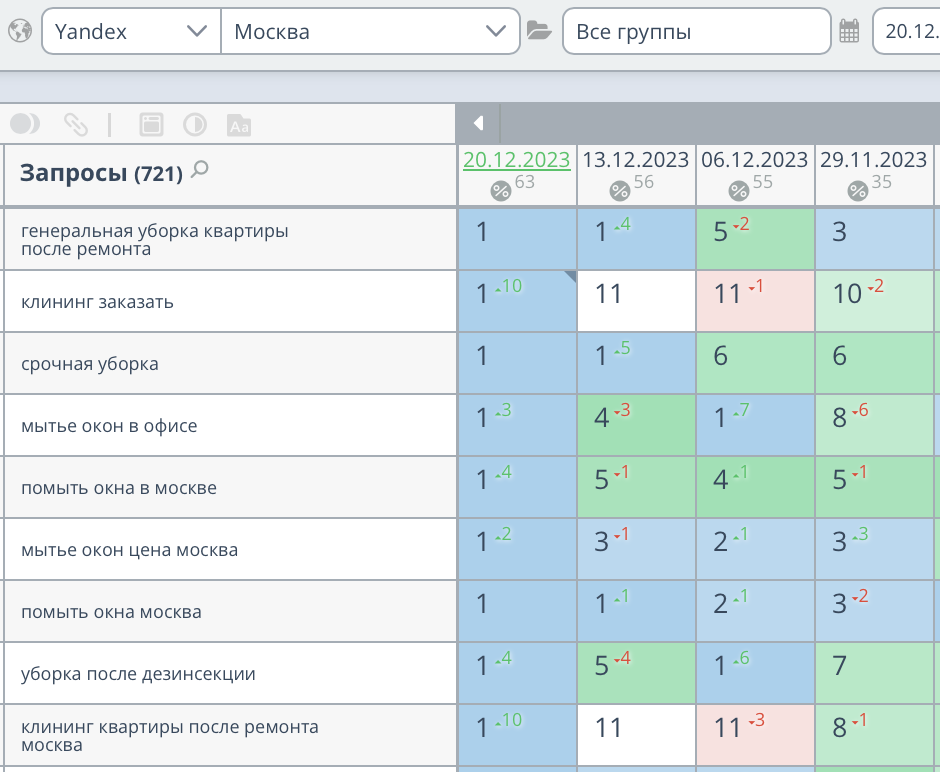Click the calendar icon next to date field
The height and width of the screenshot is (772, 940).
point(849,31)
